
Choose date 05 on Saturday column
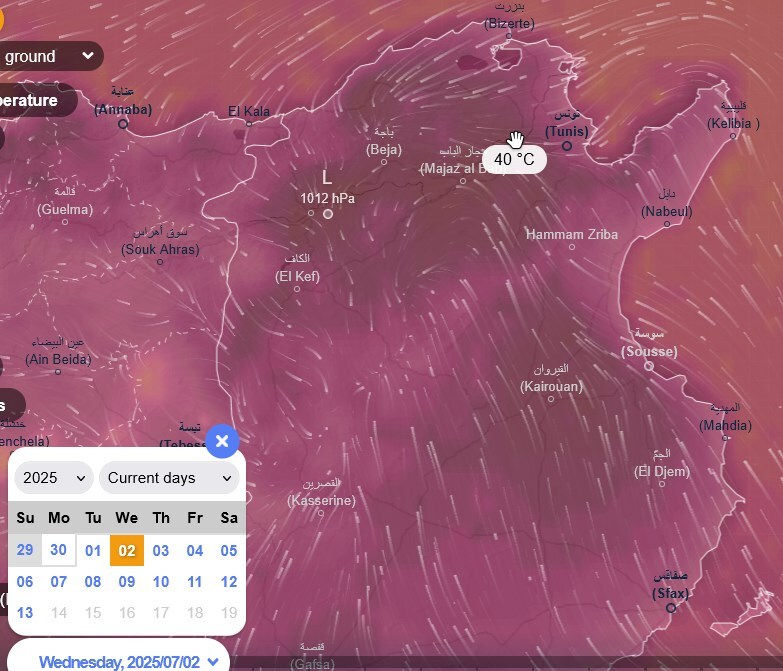pos(229,550)
